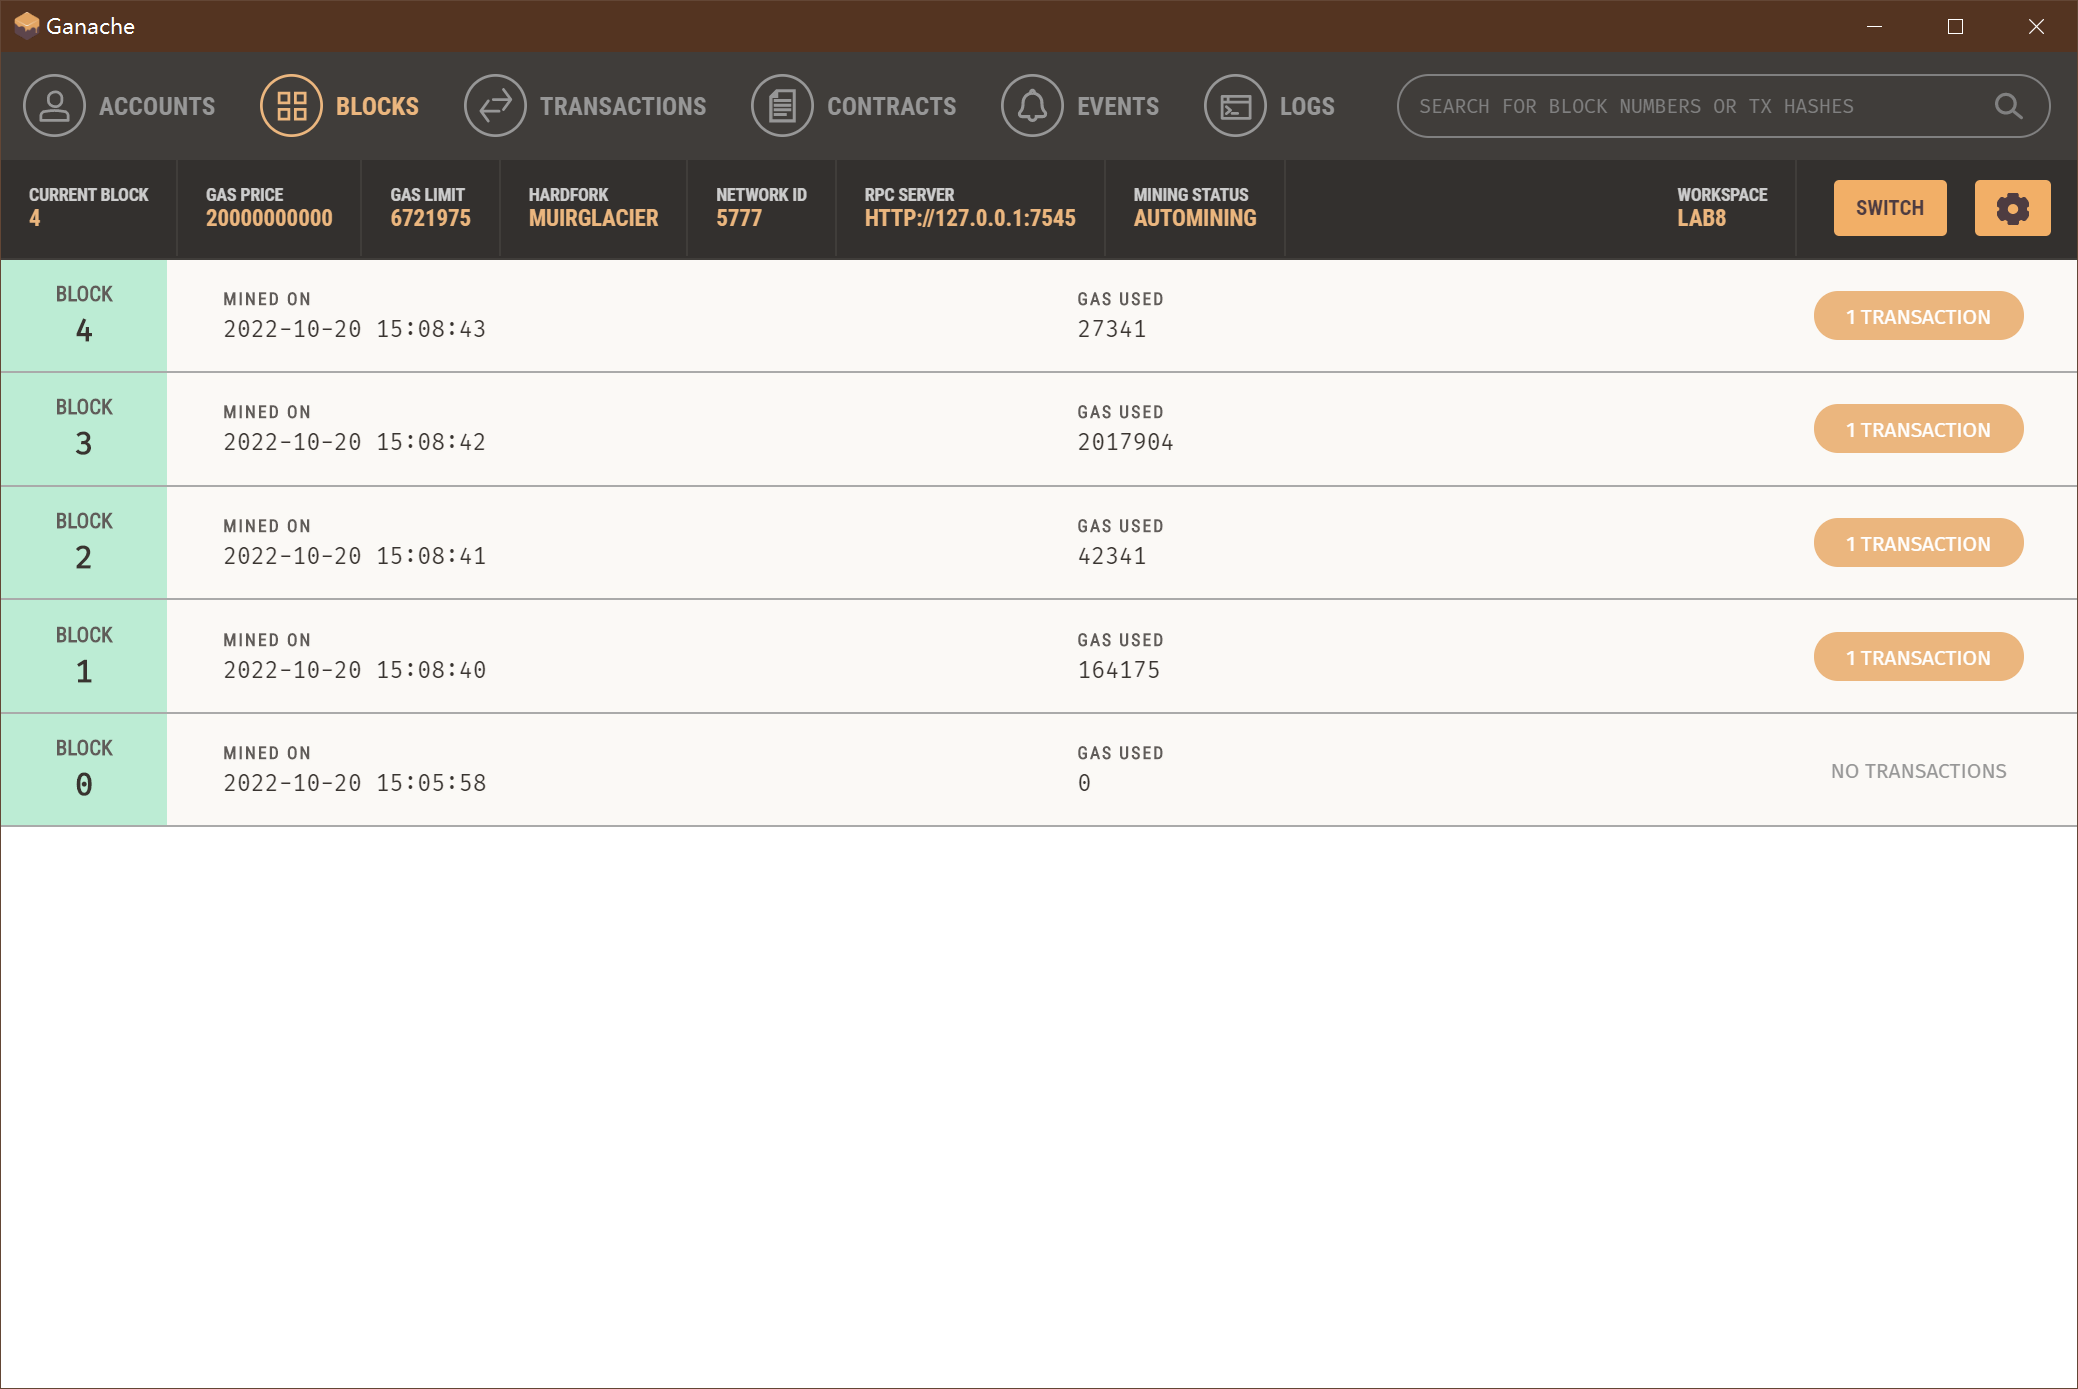This screenshot has width=2078, height=1389.
Task: Click the Switch workspace button
Action: (x=1890, y=208)
